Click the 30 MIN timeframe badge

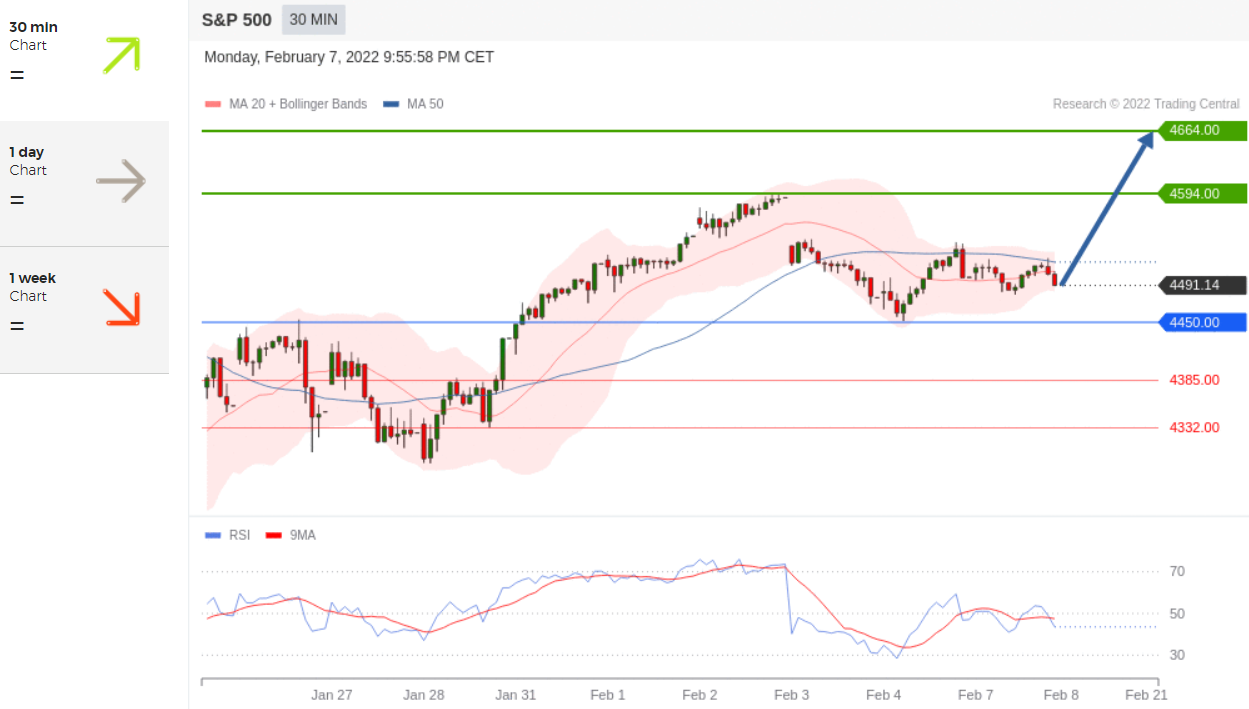pos(314,19)
